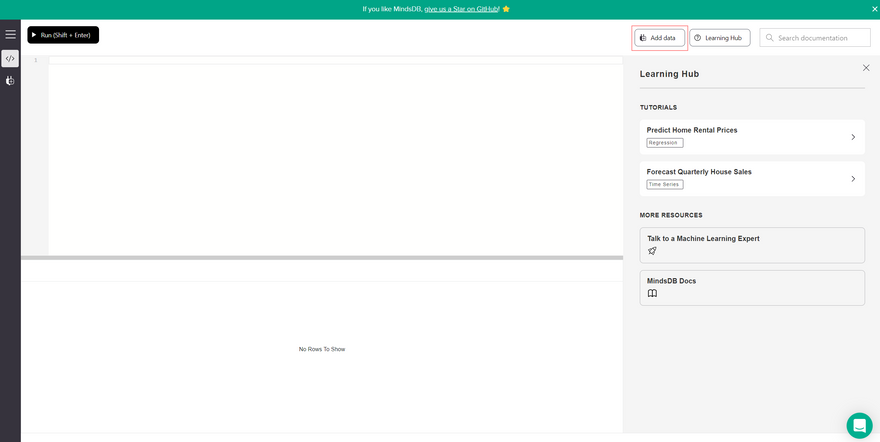This screenshot has height=442, width=880.
Task: Select the SQL editor code icon
Action: tap(10, 59)
